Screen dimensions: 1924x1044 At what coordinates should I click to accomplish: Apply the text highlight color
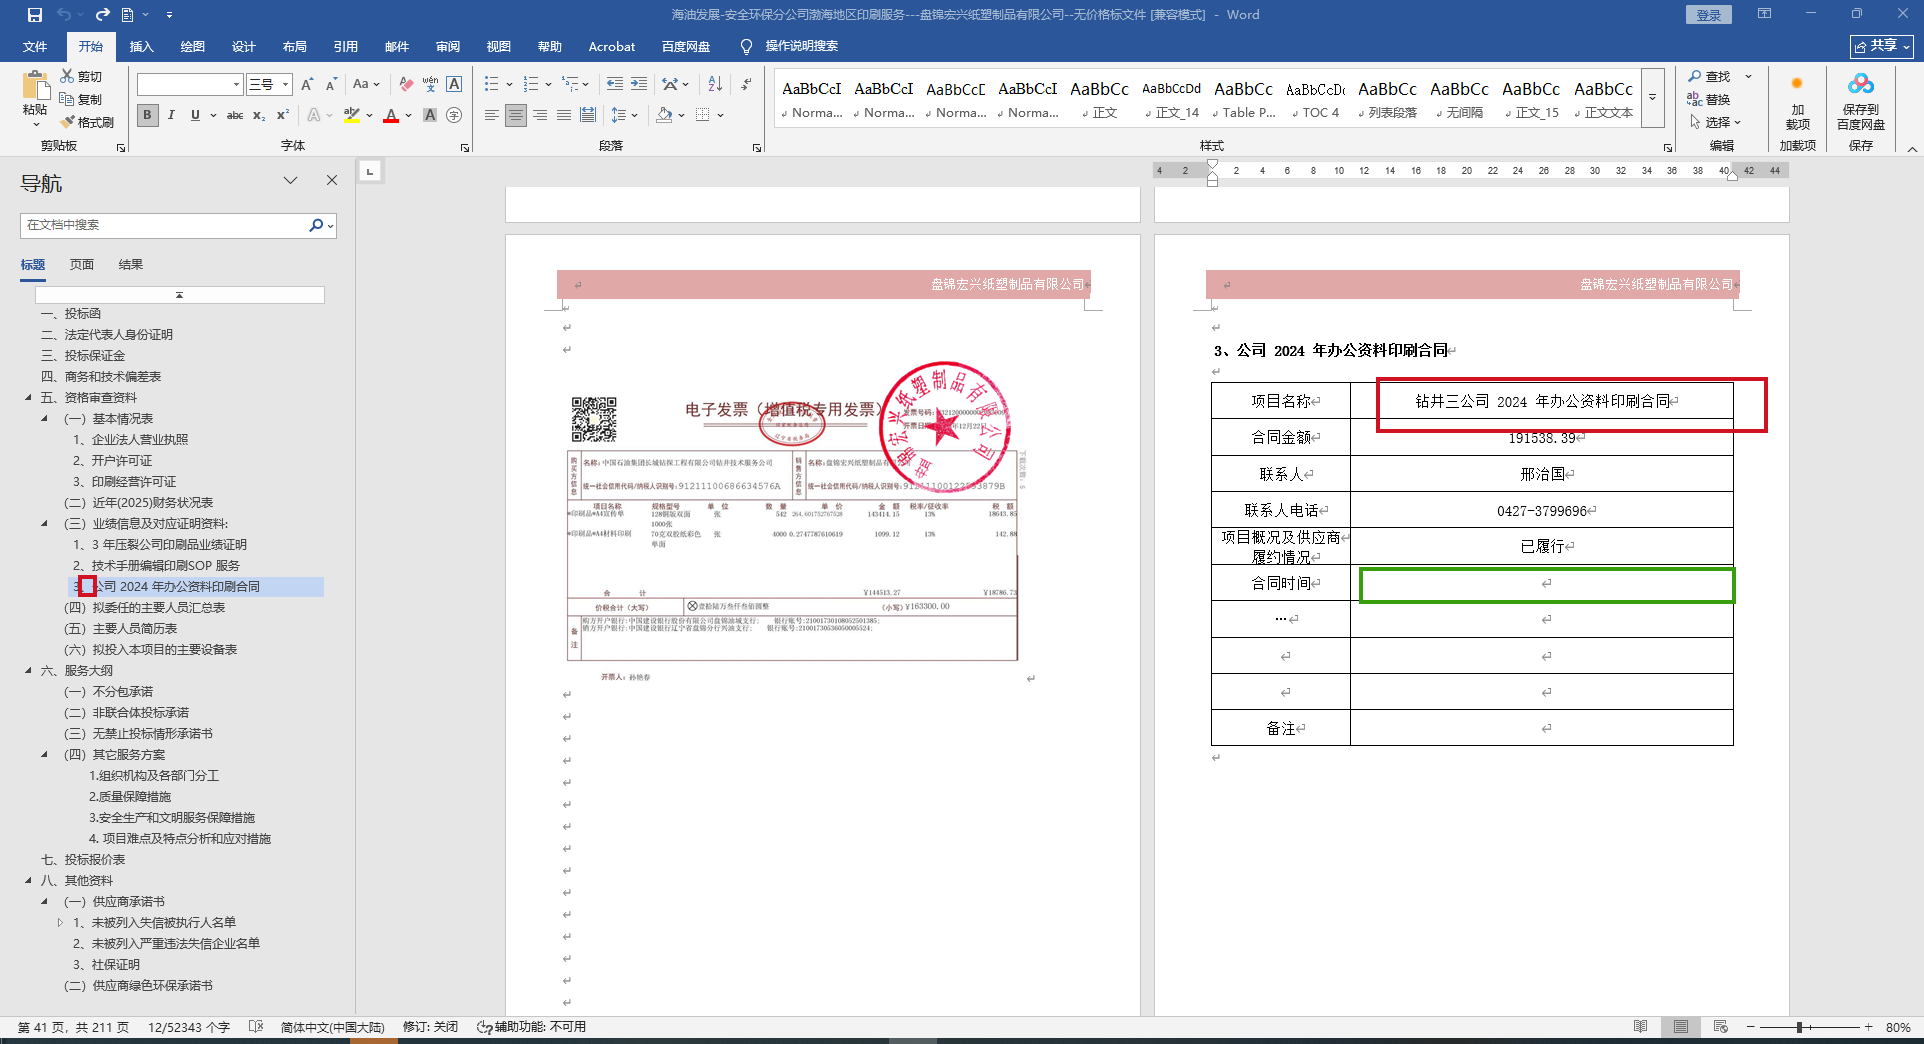click(x=351, y=115)
